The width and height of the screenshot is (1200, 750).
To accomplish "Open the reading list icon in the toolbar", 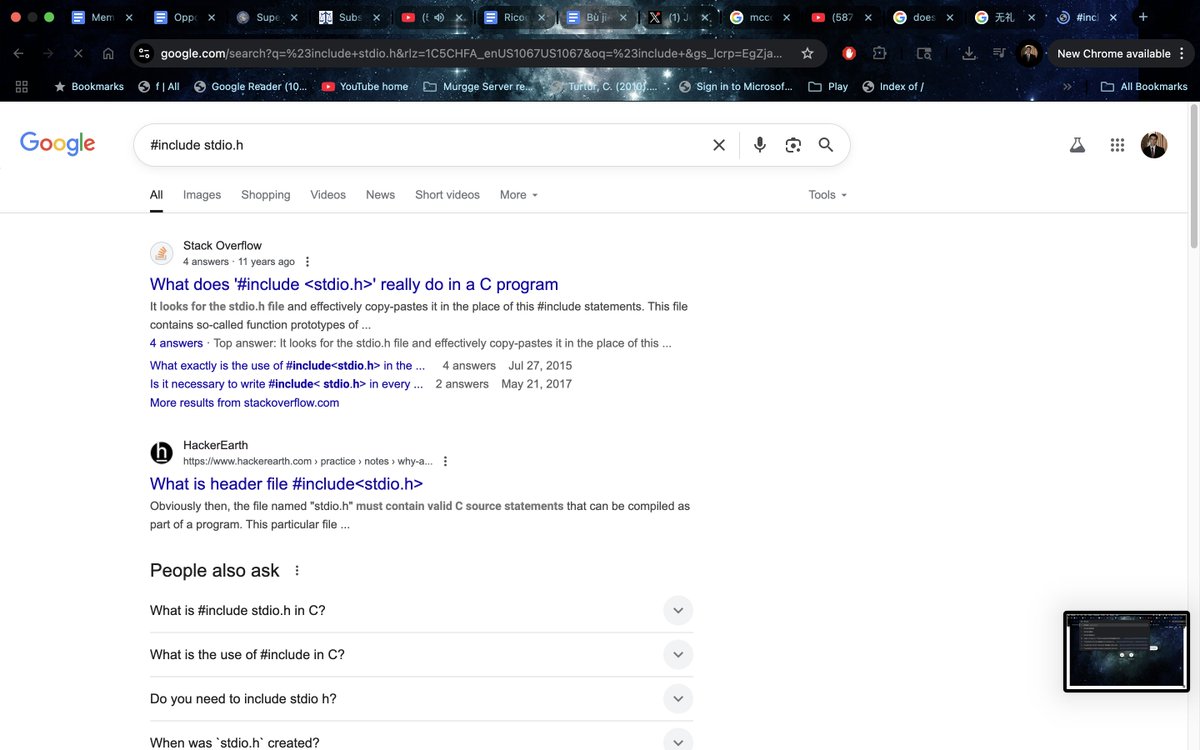I will (x=998, y=52).
